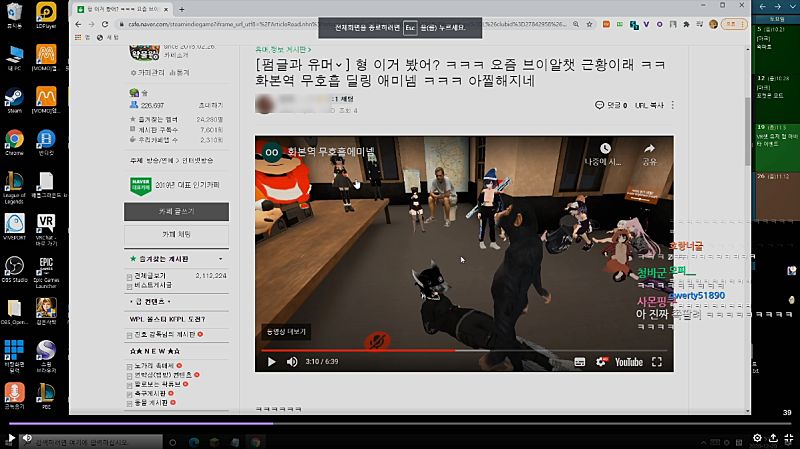The image size is (800, 449).
Task: Open Chrome media control icon
Action: tap(699, 24)
